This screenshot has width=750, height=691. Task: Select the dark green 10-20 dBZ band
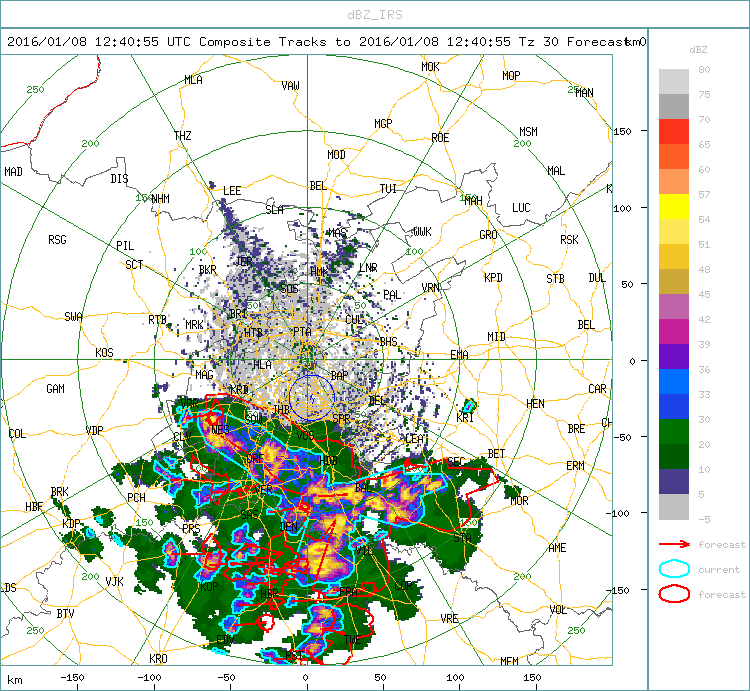[x=674, y=456]
